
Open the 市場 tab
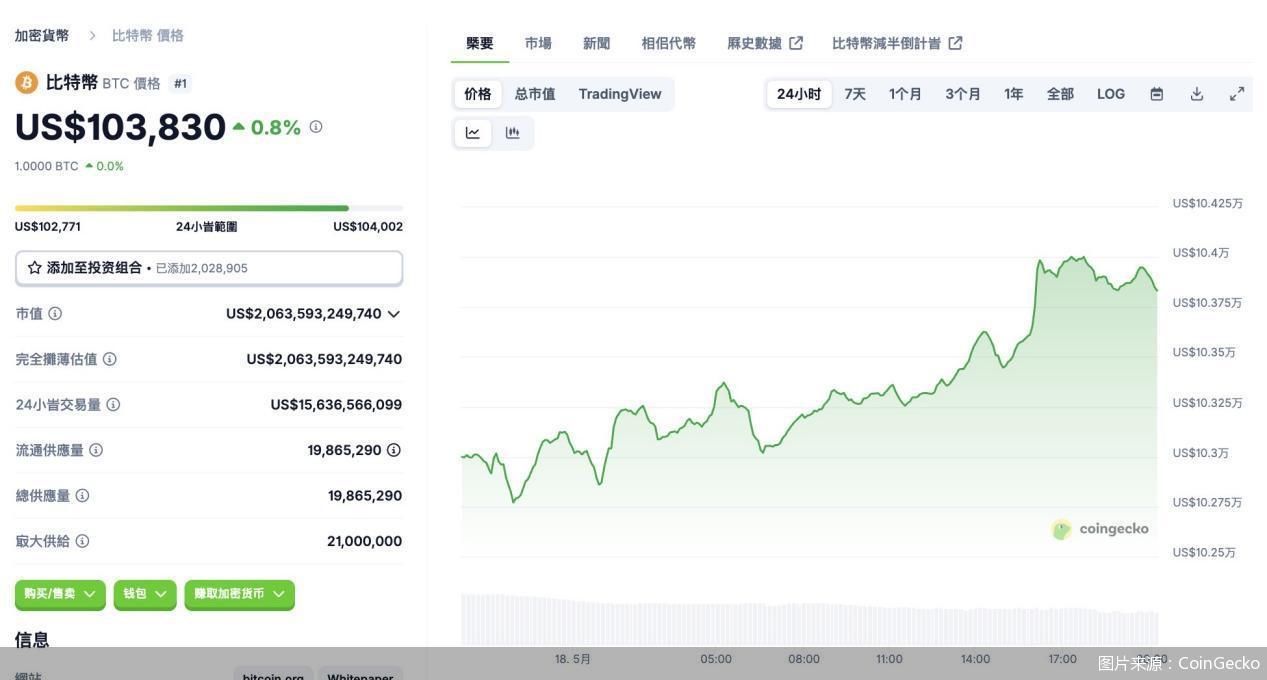pyautogui.click(x=538, y=43)
